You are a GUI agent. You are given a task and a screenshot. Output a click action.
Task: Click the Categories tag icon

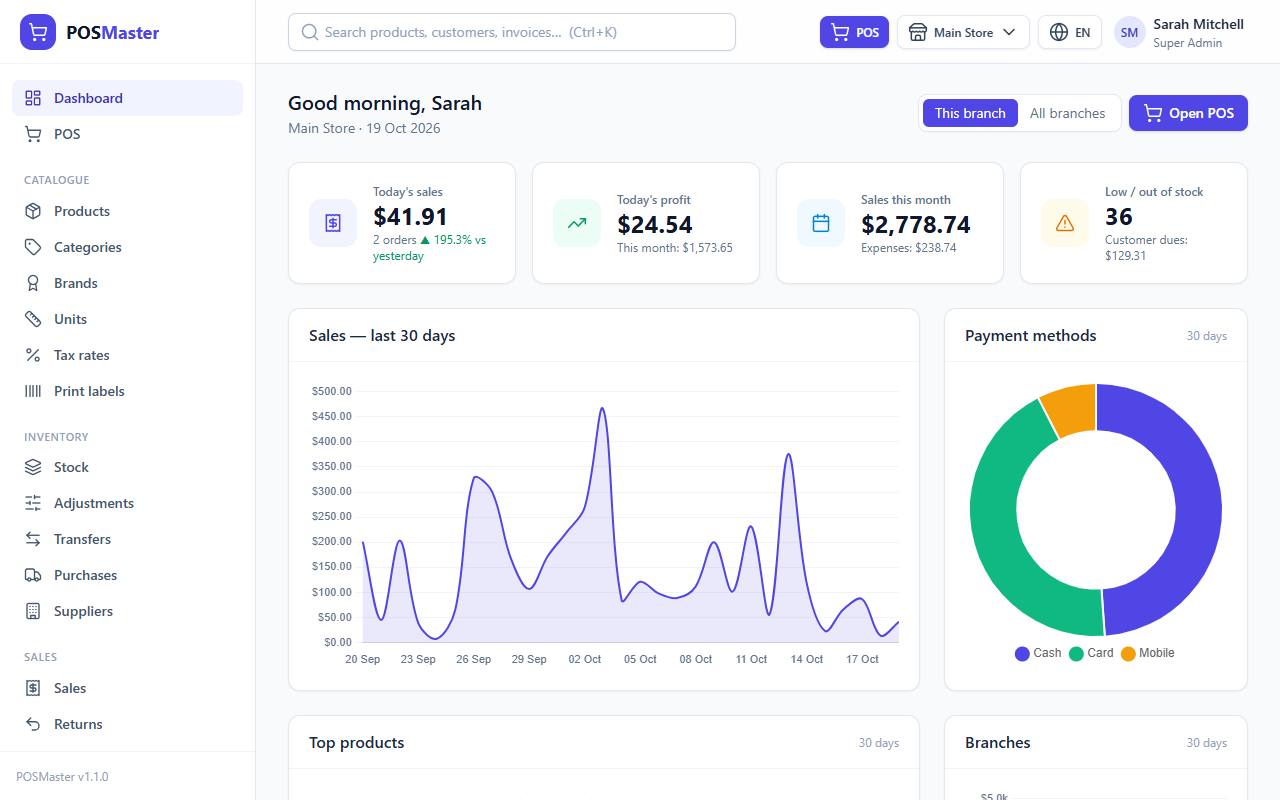[x=33, y=247]
